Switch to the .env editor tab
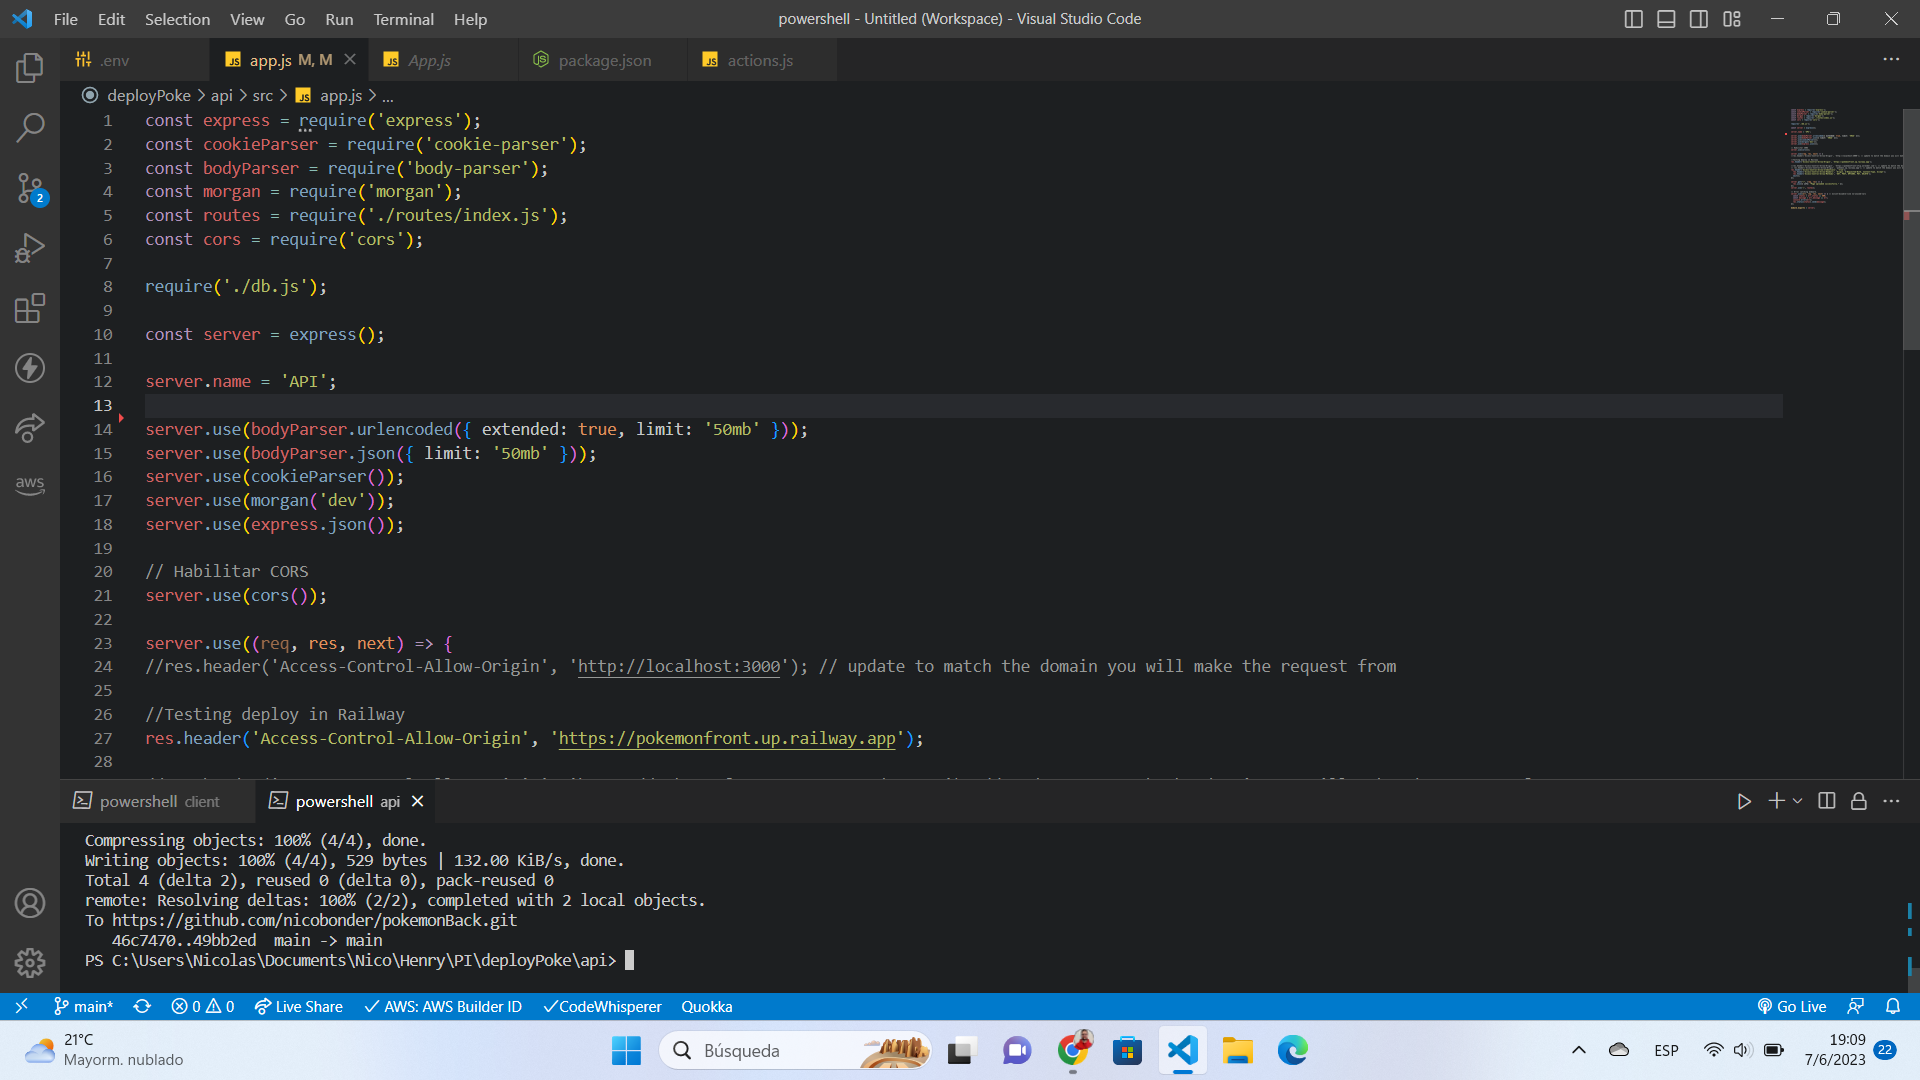The image size is (1920, 1080). click(x=135, y=60)
